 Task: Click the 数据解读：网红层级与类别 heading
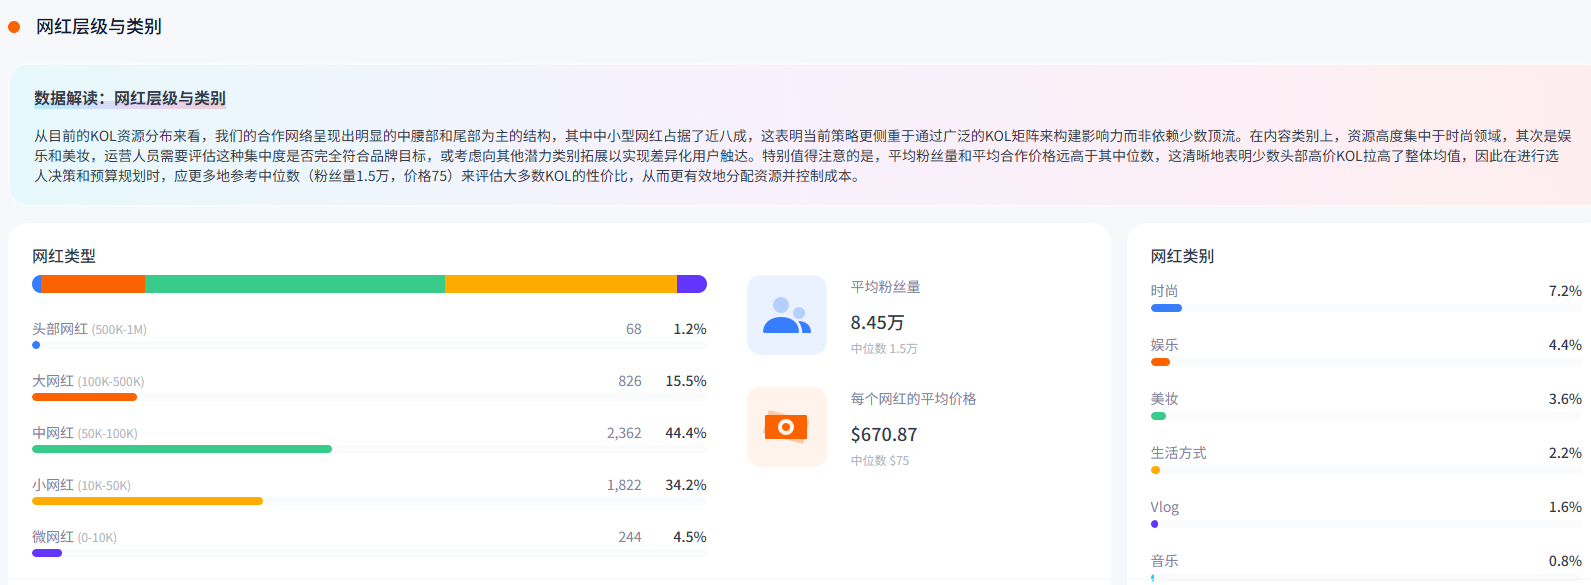coord(130,98)
